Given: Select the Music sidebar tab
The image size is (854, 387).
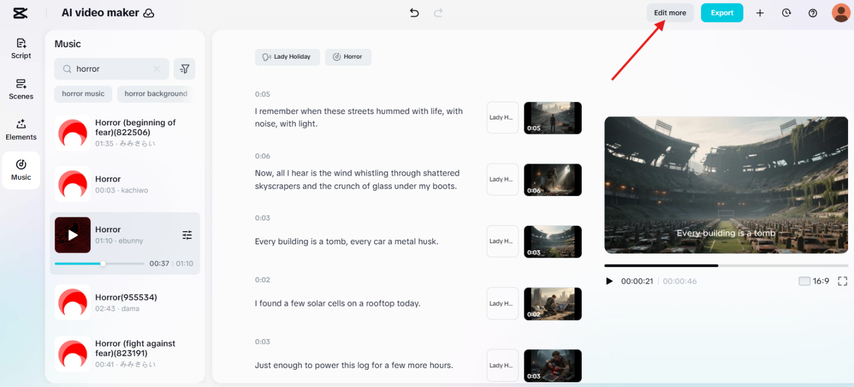Looking at the screenshot, I should 21,170.
